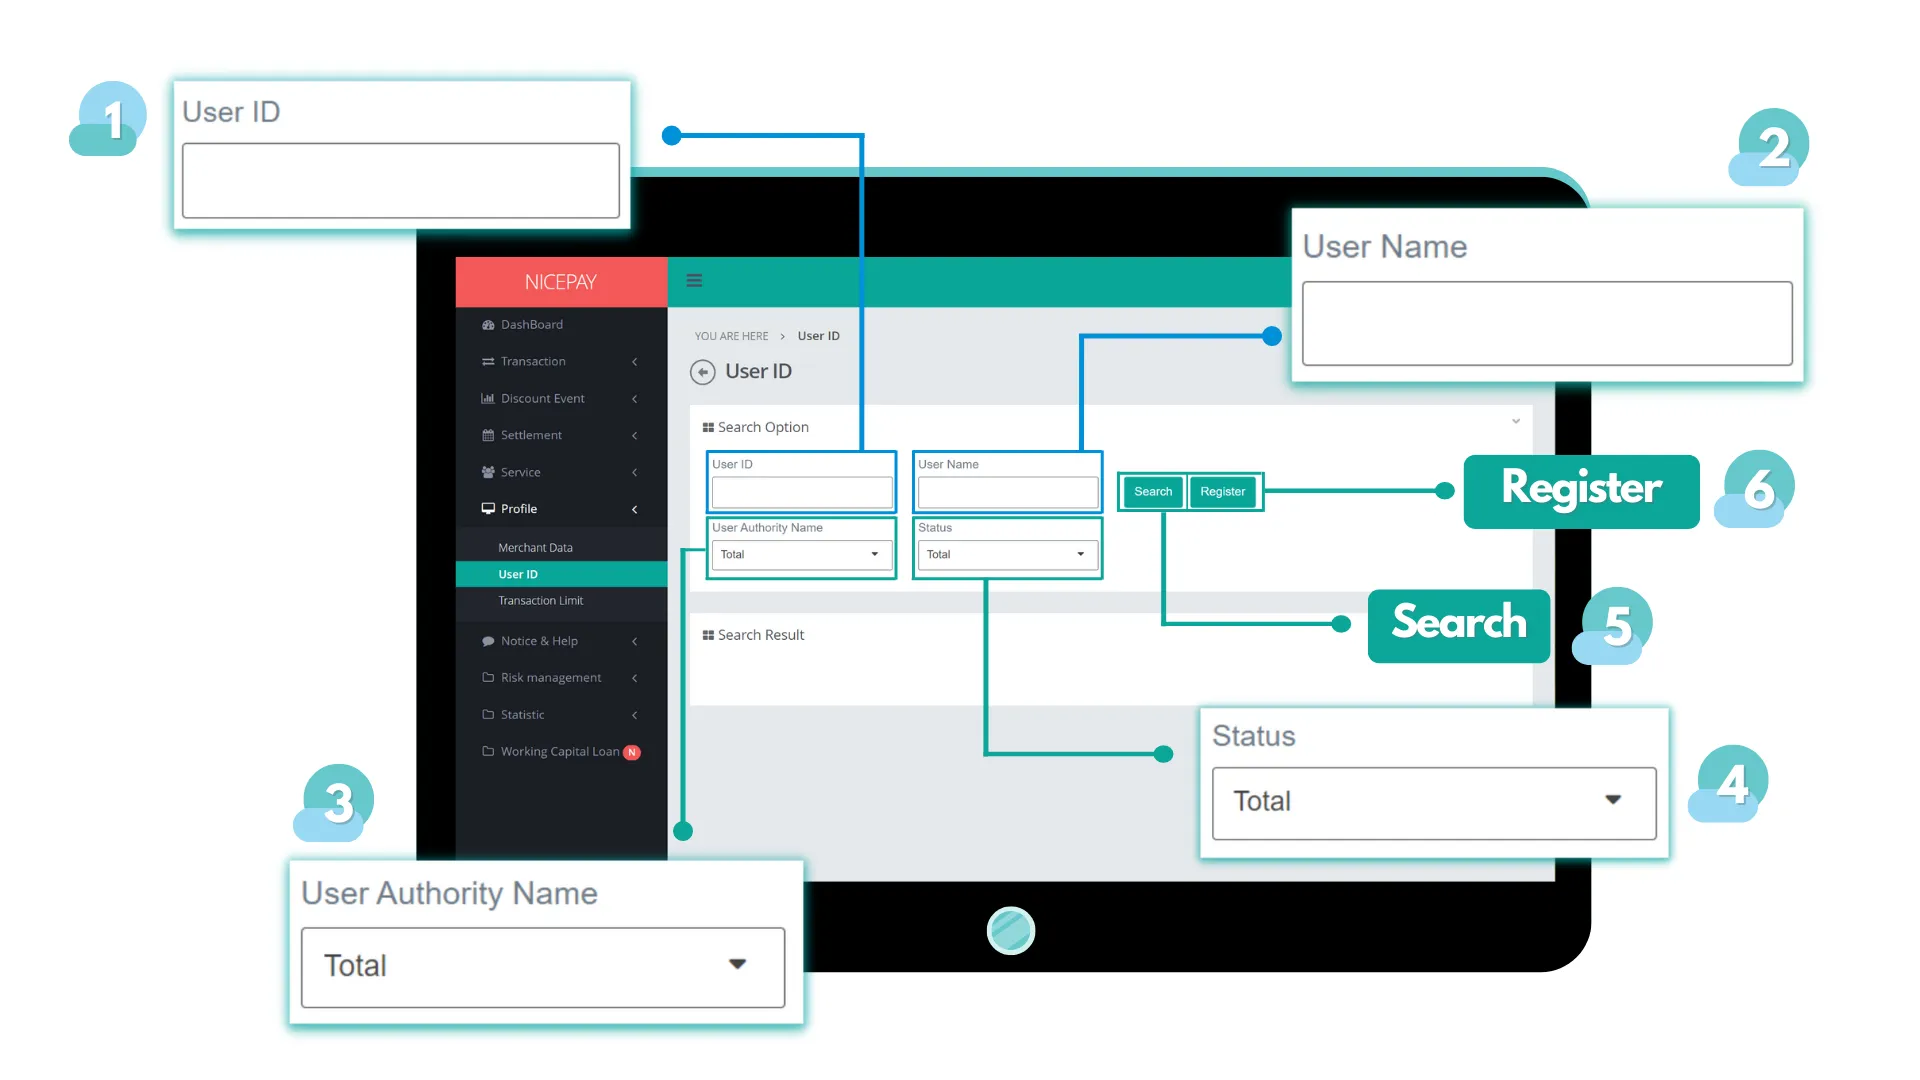Toggle the hamburger menu icon
The width and height of the screenshot is (1920, 1080).
695,281
